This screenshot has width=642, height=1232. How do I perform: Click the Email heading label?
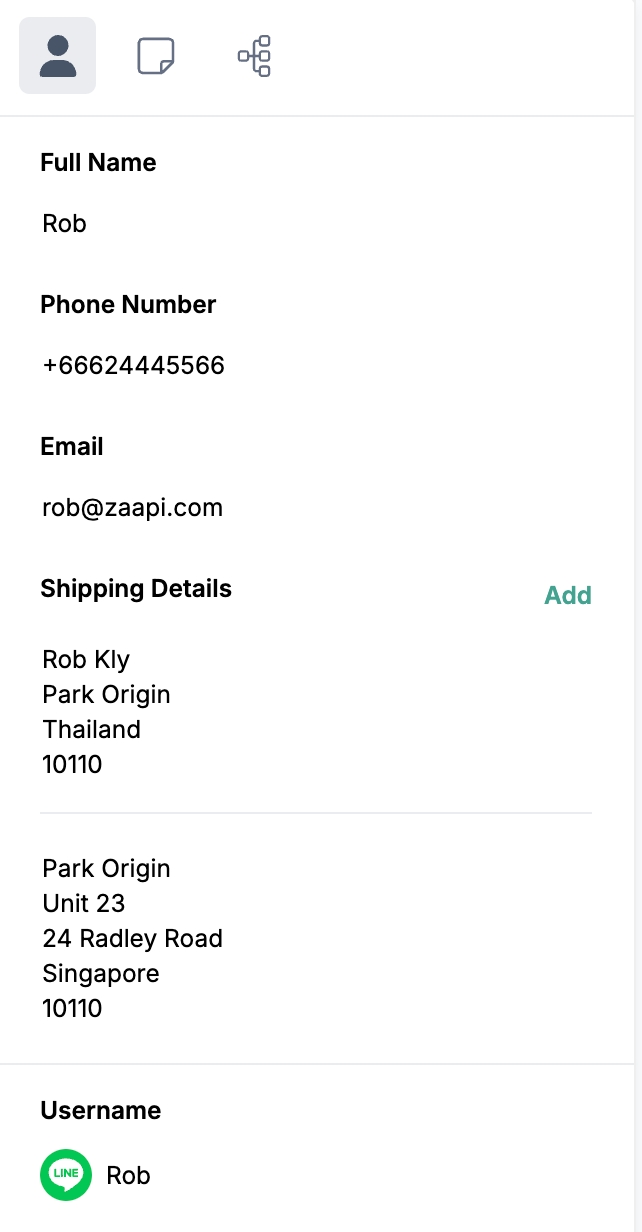coord(72,446)
